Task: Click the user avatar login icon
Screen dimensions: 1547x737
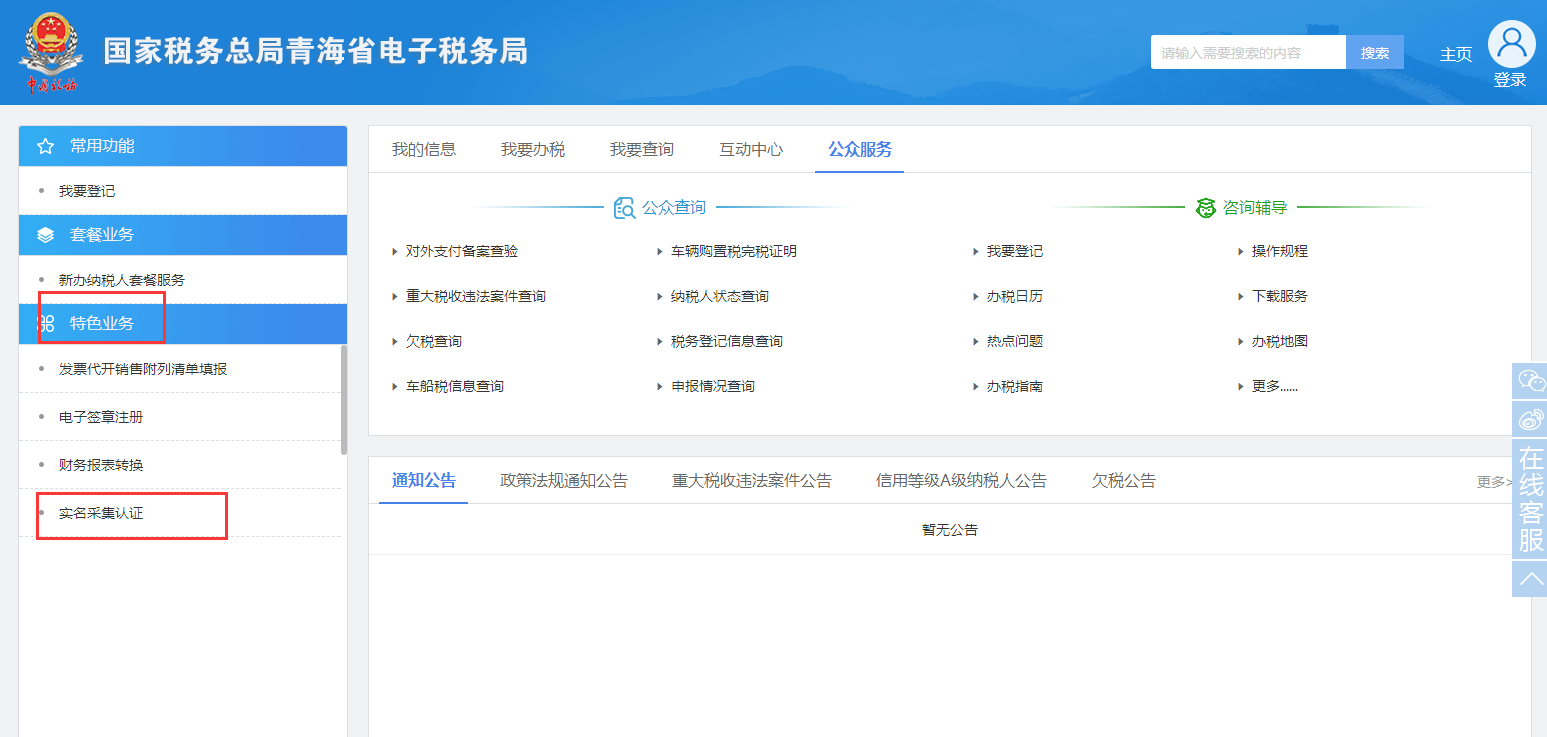Action: pos(1511,45)
